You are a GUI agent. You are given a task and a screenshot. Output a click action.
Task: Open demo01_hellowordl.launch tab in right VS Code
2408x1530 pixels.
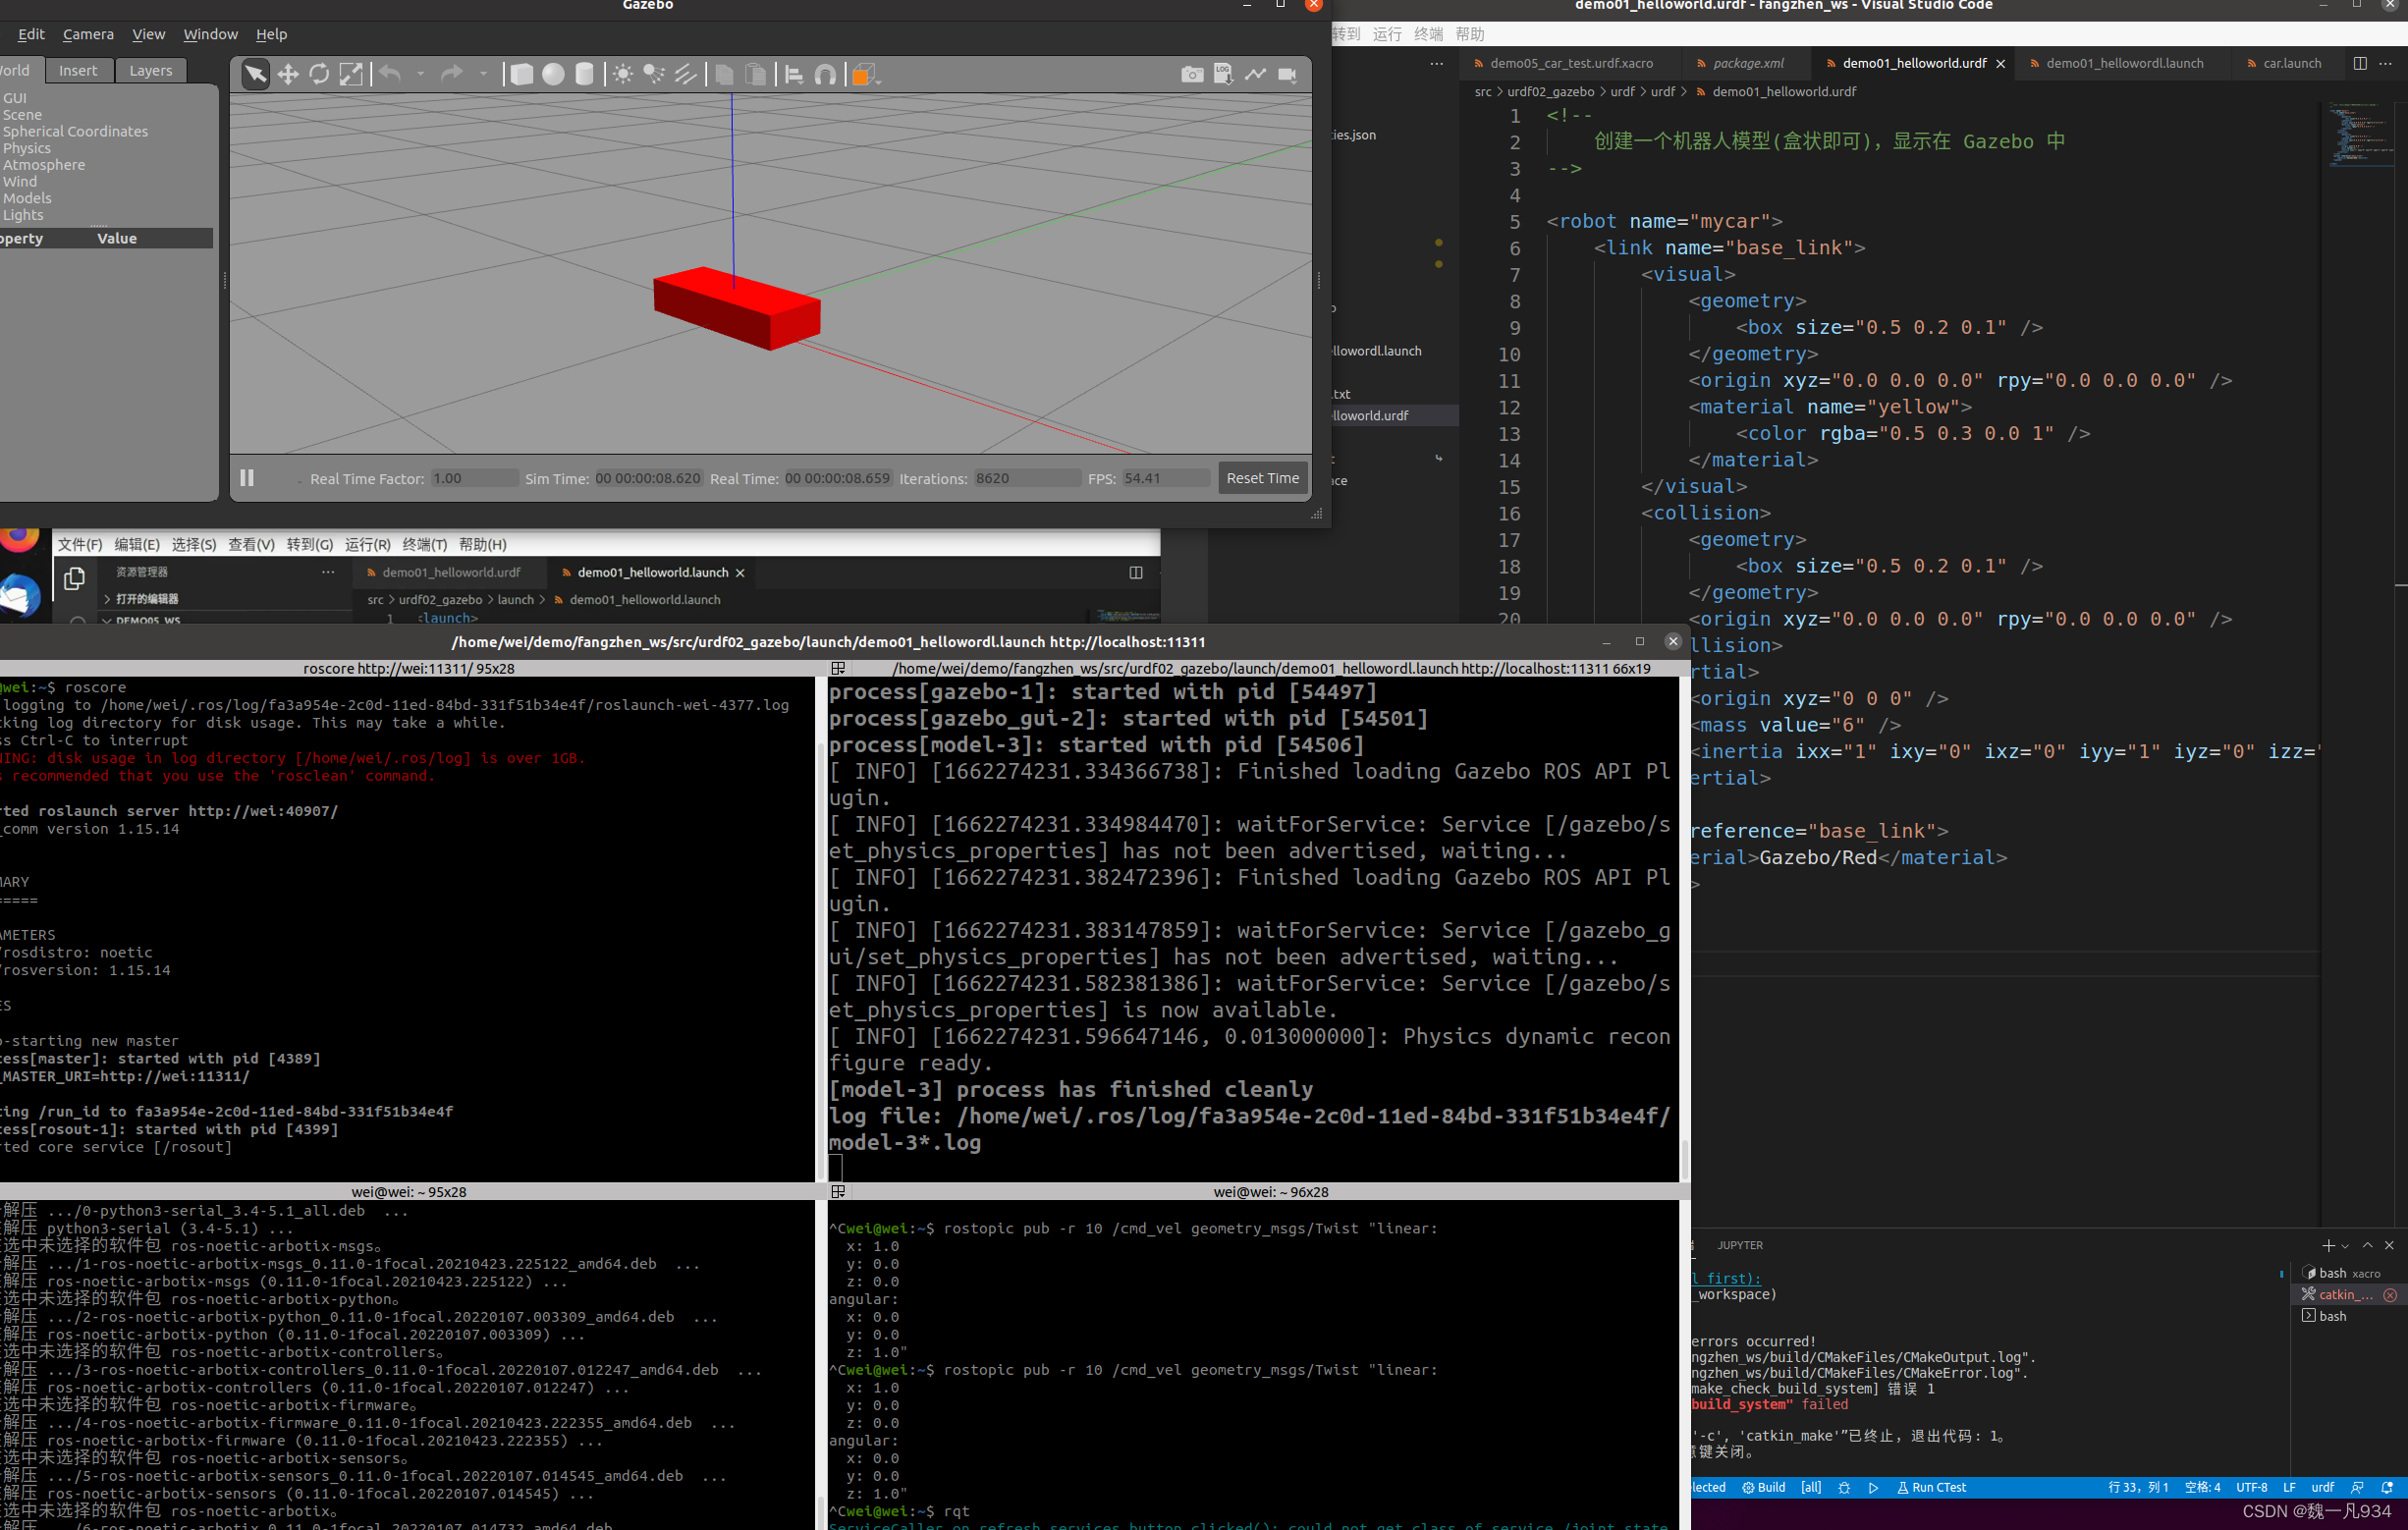click(2123, 63)
